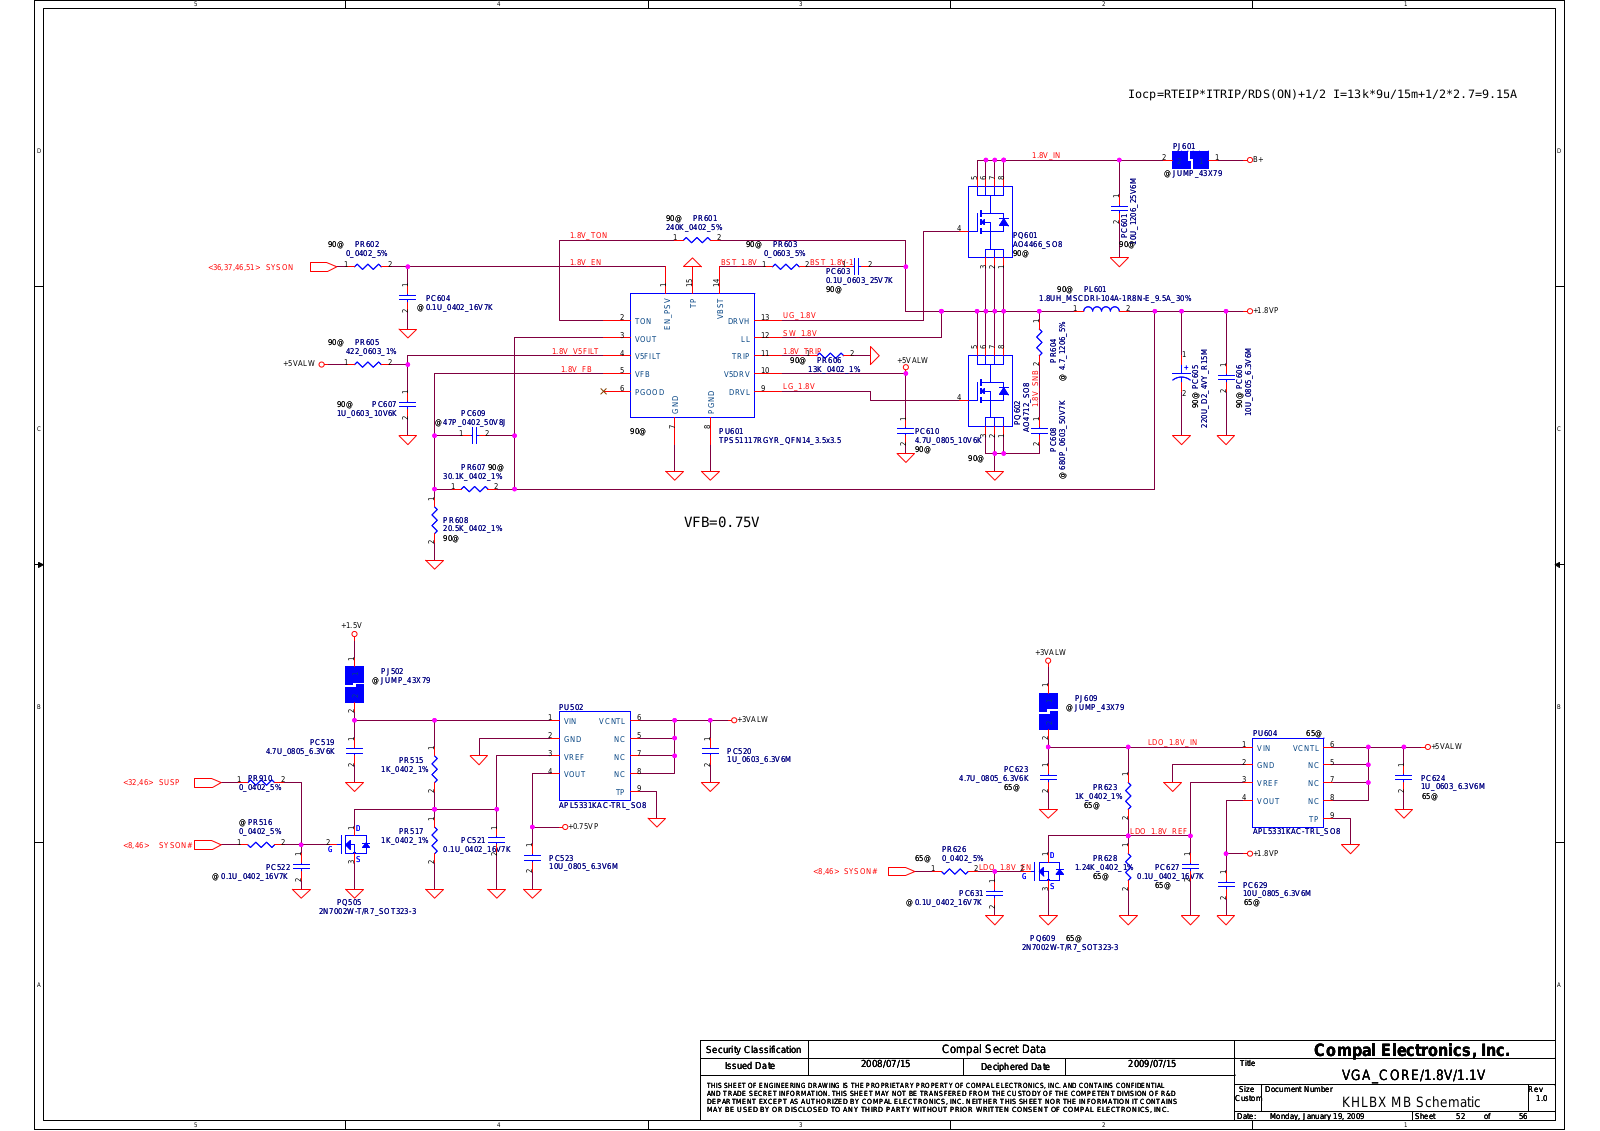Click the 1.8V_EN net label
Viewport: 1600px width, 1131px height.
point(586,262)
